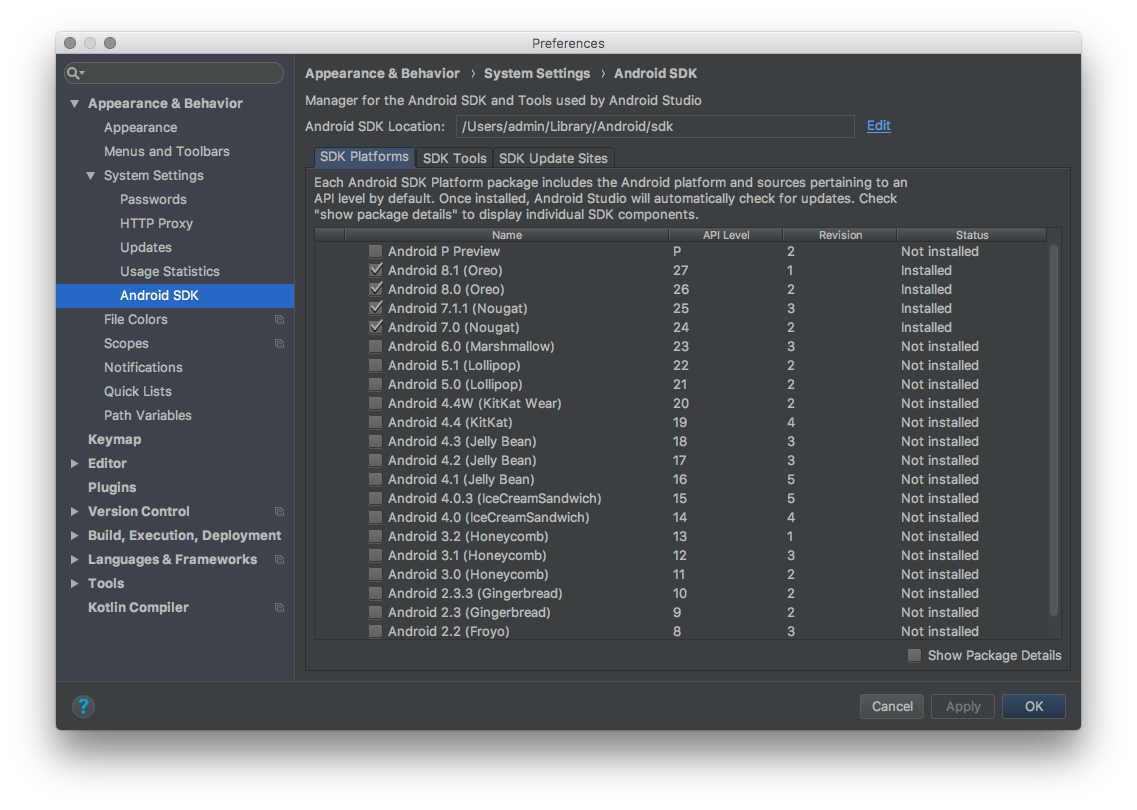Image resolution: width=1137 pixels, height=810 pixels.
Task: Uncheck Android 8.1 (Oreo) platform
Action: 375,271
